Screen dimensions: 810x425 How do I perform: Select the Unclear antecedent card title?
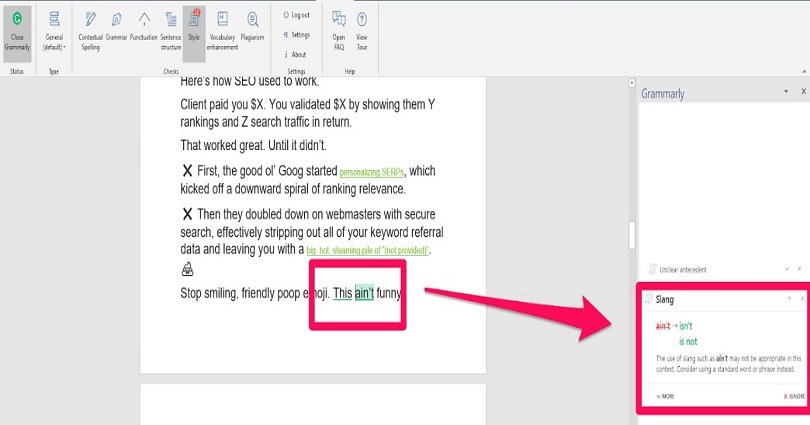click(x=682, y=270)
